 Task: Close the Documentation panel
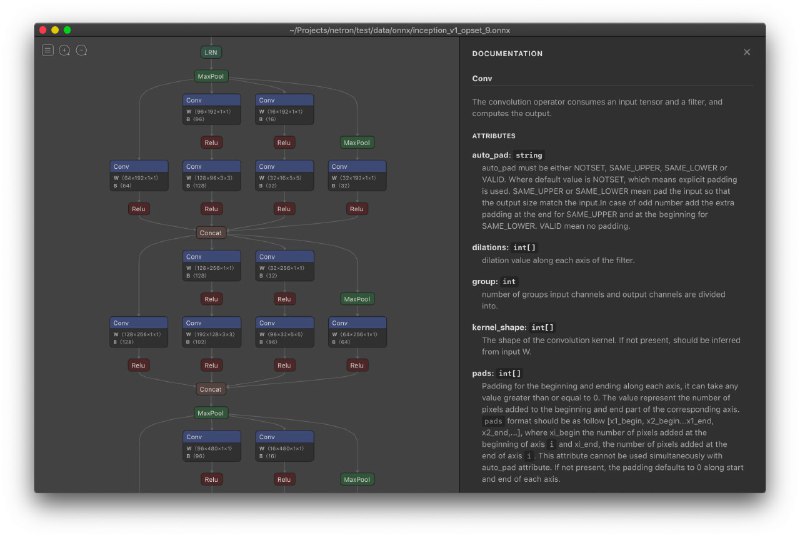[x=746, y=52]
